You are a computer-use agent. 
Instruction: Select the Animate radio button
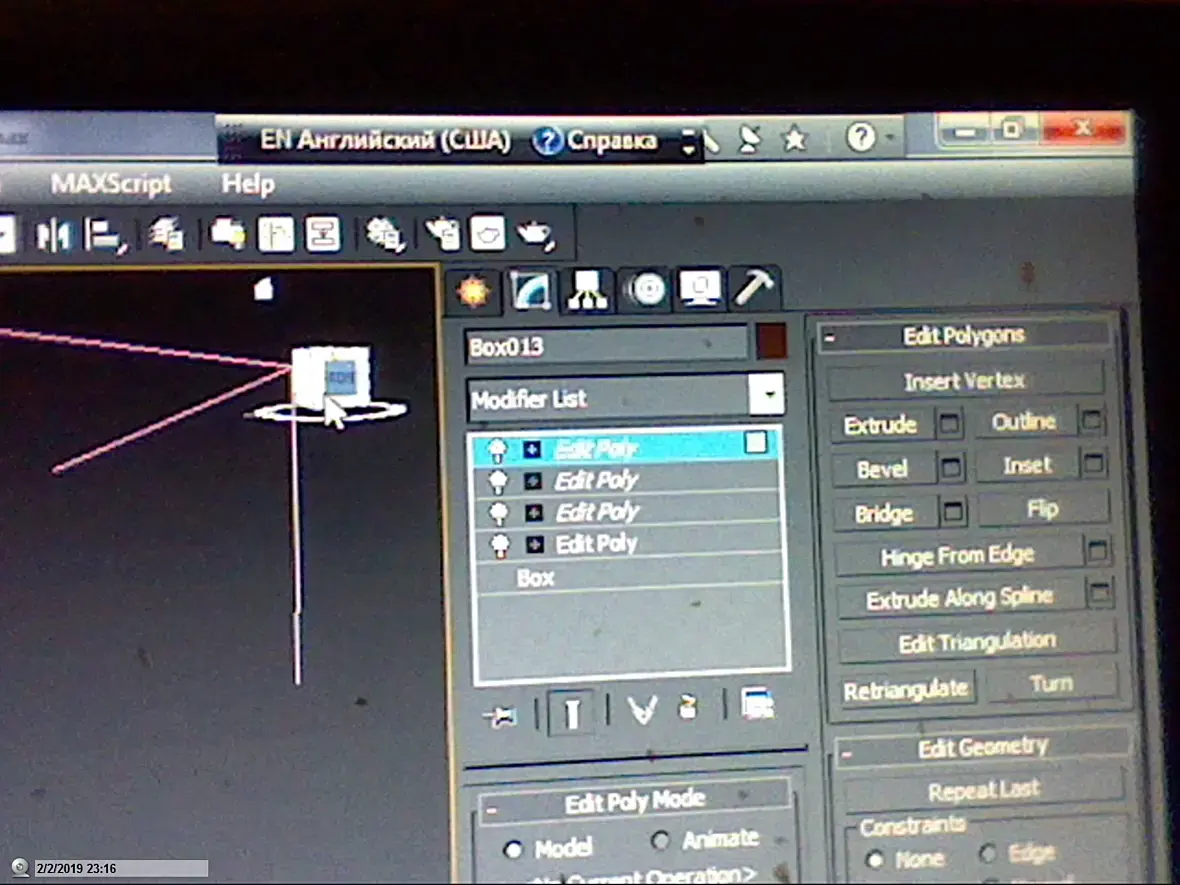[660, 840]
